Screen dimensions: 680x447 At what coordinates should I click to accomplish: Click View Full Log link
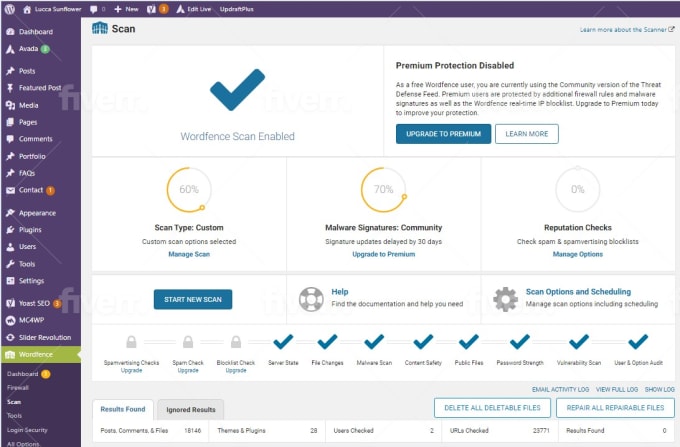tap(617, 390)
